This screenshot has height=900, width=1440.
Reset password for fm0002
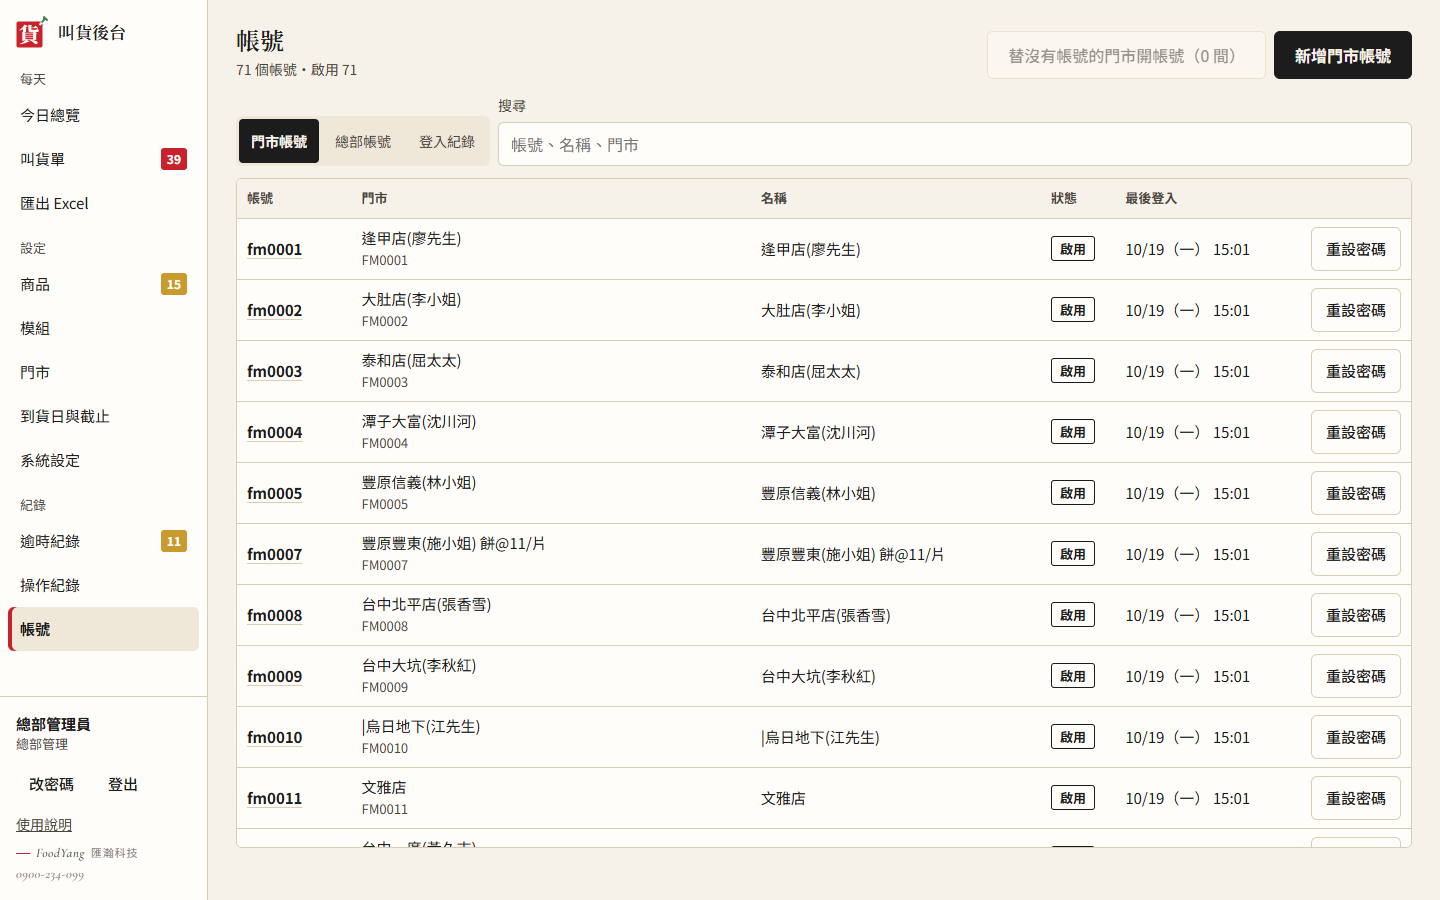coord(1356,310)
